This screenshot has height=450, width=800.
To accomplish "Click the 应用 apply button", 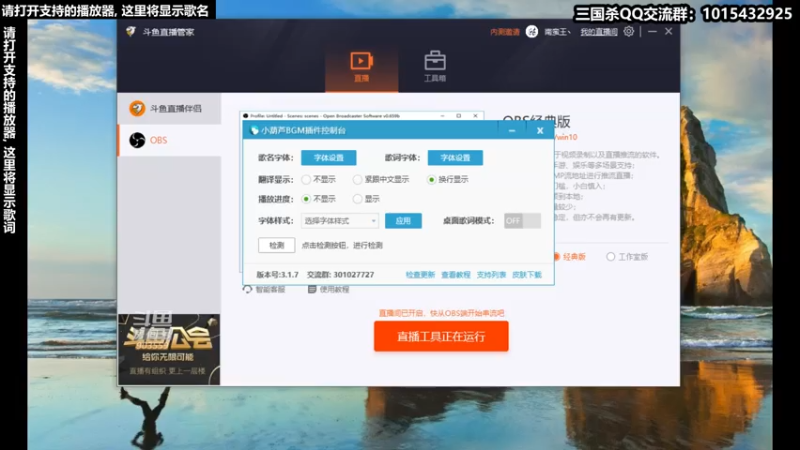I will [x=403, y=221].
